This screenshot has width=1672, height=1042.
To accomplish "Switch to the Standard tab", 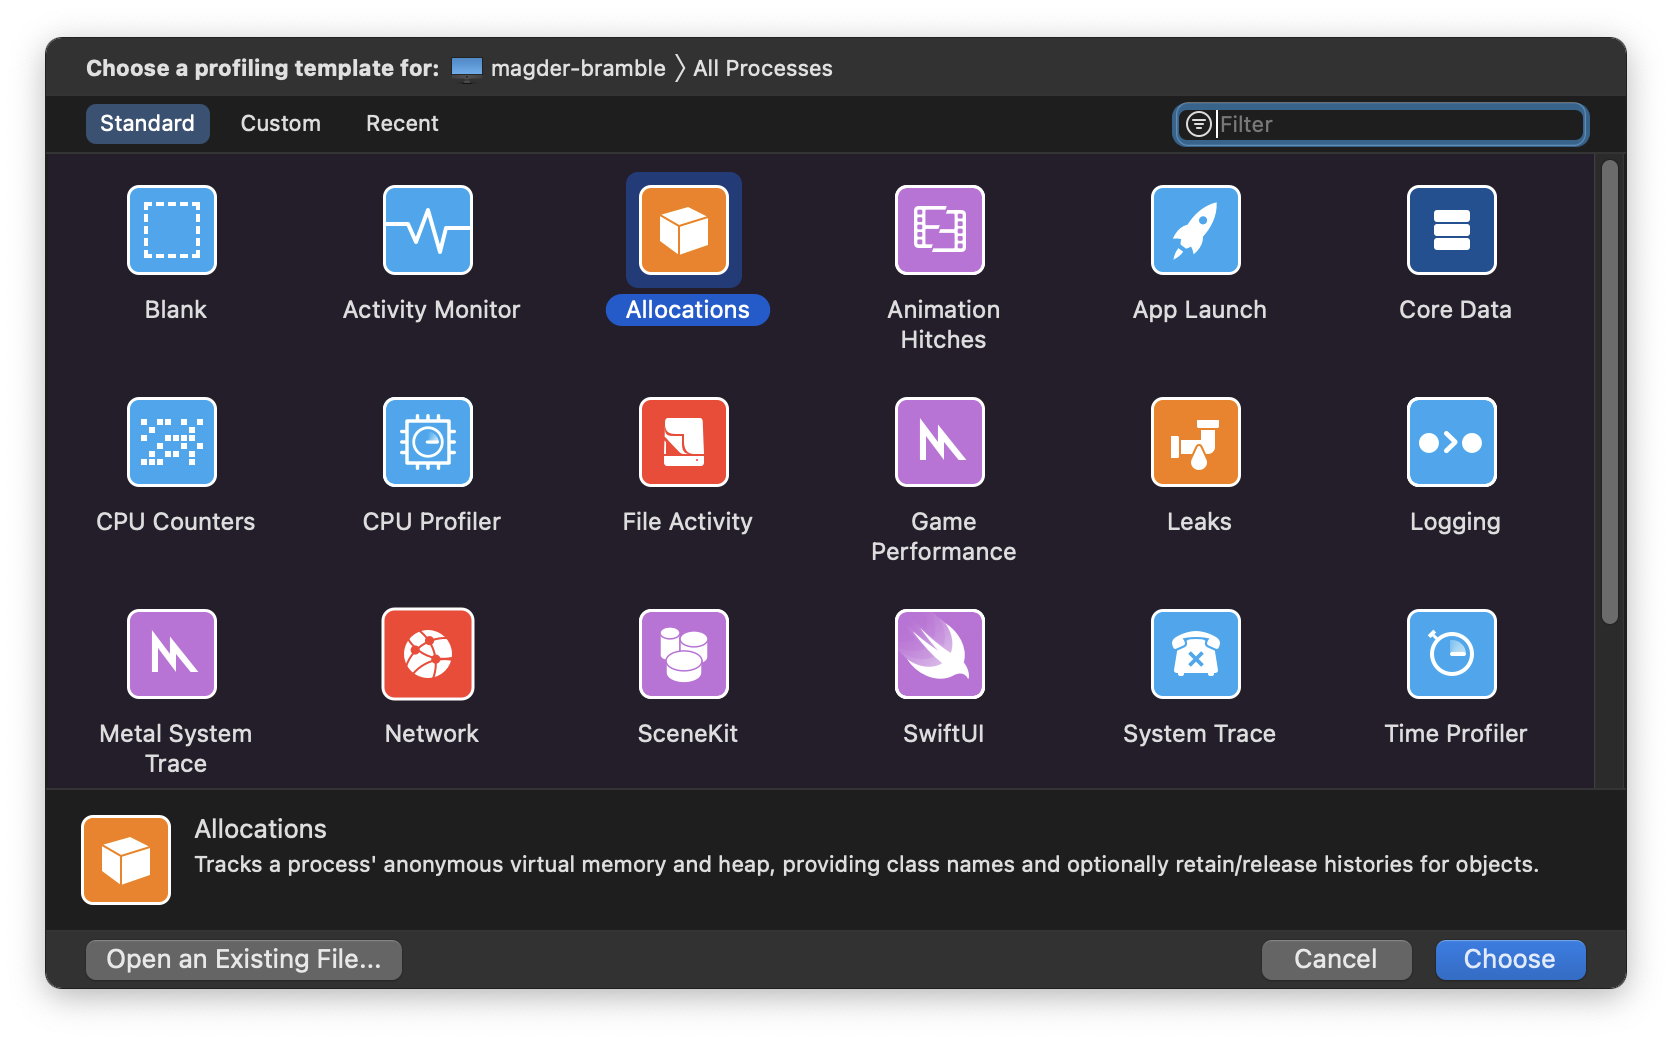I will click(147, 124).
